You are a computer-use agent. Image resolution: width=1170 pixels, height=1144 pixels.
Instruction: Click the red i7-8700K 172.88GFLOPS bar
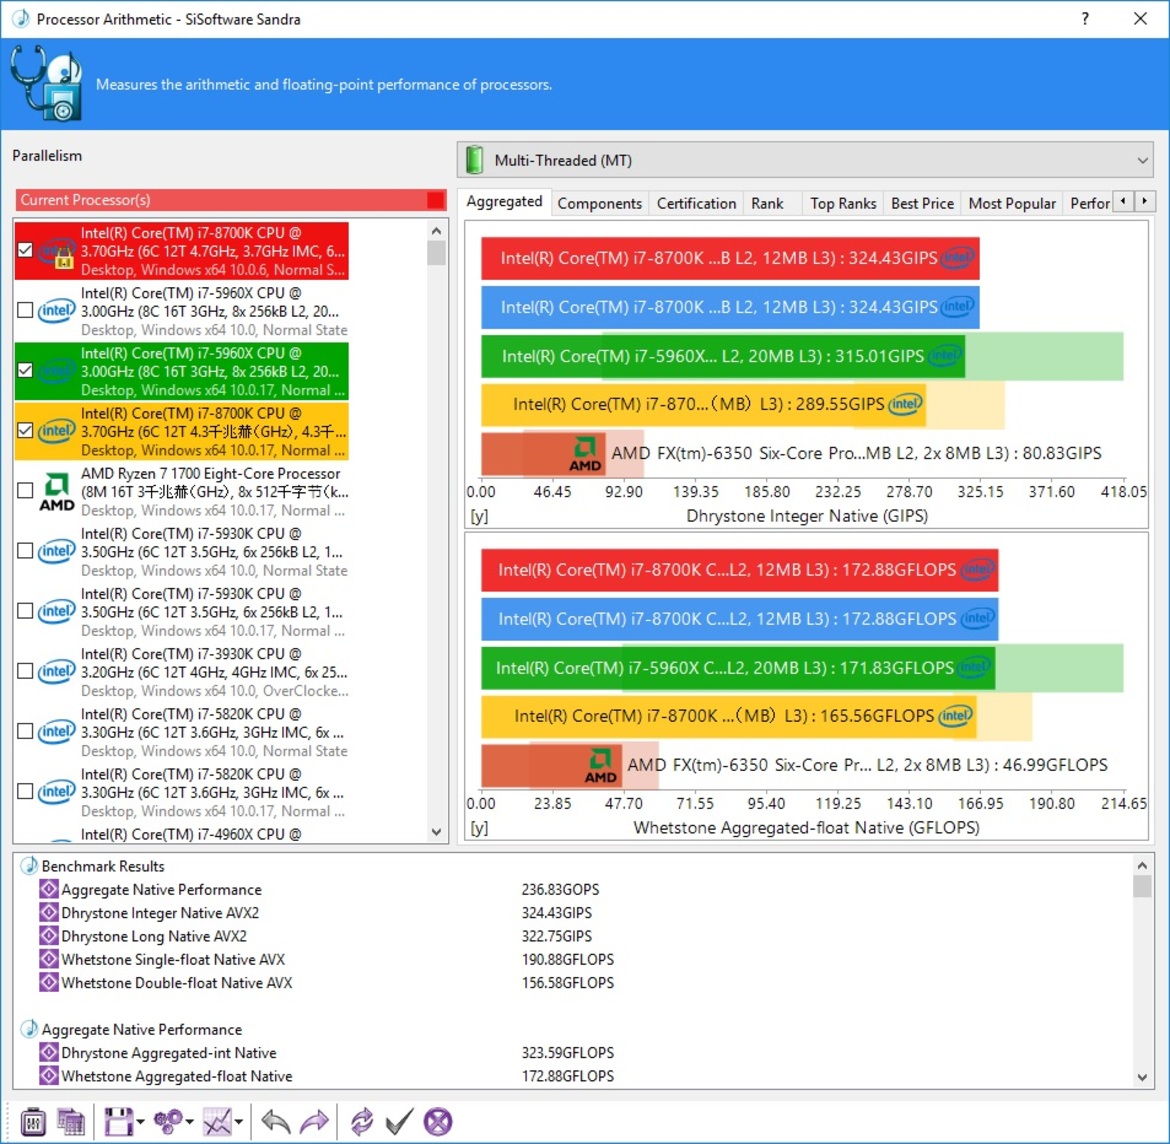(739, 570)
